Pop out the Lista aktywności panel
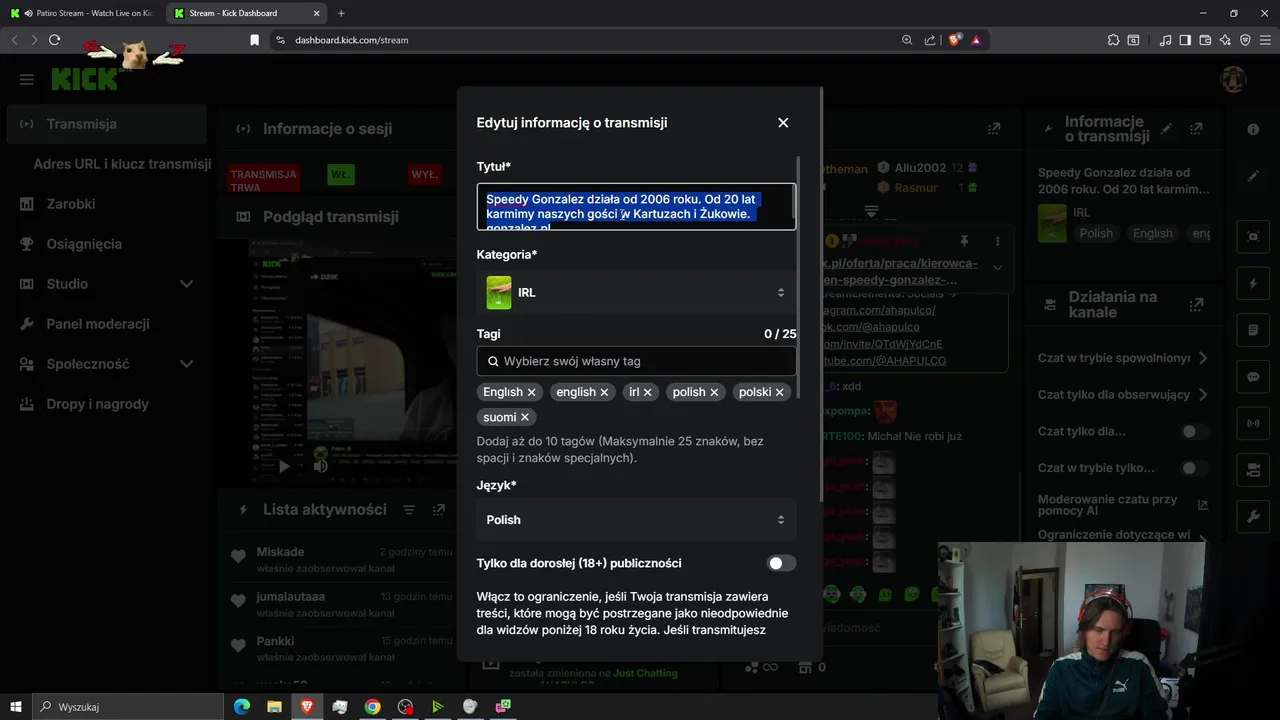The width and height of the screenshot is (1280, 720). (439, 510)
